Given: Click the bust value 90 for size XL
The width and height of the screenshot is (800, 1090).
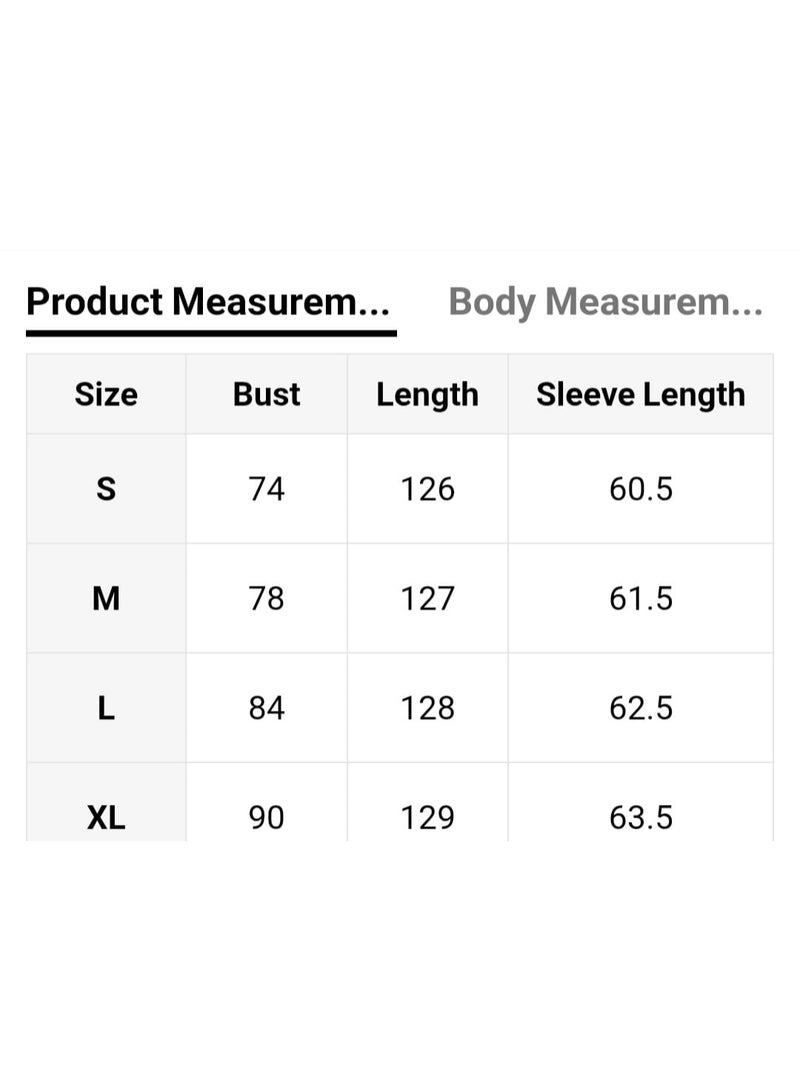Looking at the screenshot, I should [266, 817].
